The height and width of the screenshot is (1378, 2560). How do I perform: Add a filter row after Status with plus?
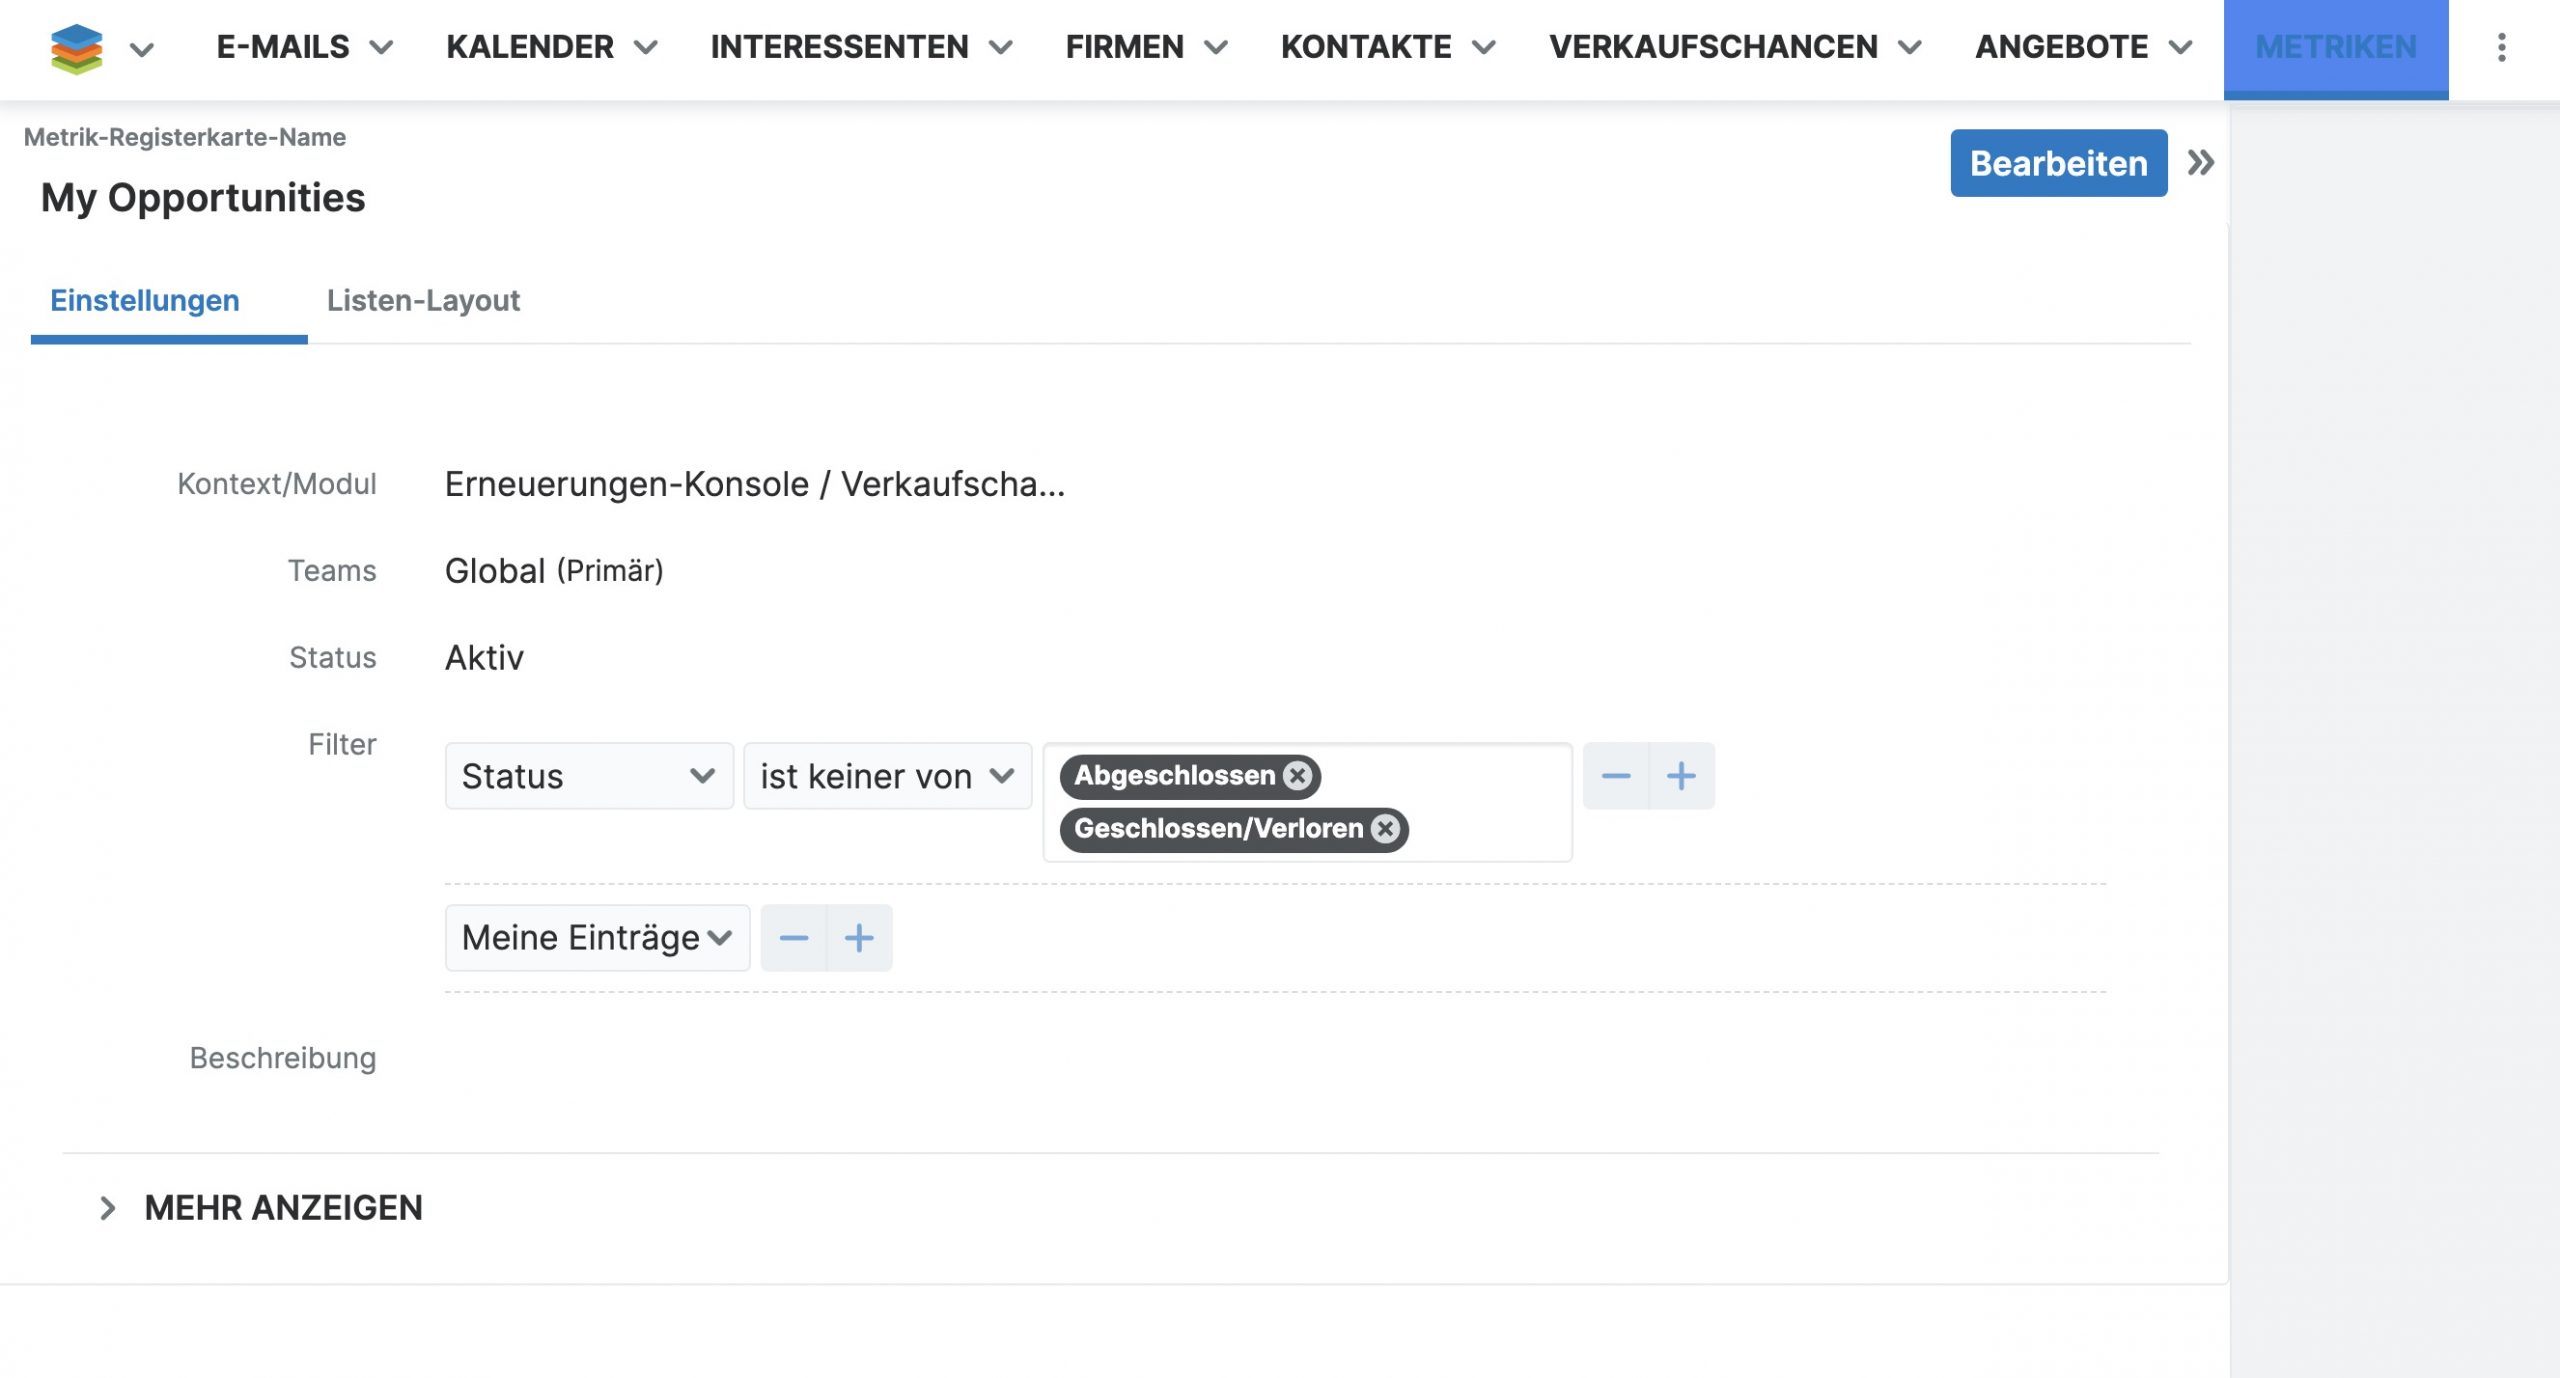pyautogui.click(x=1681, y=776)
